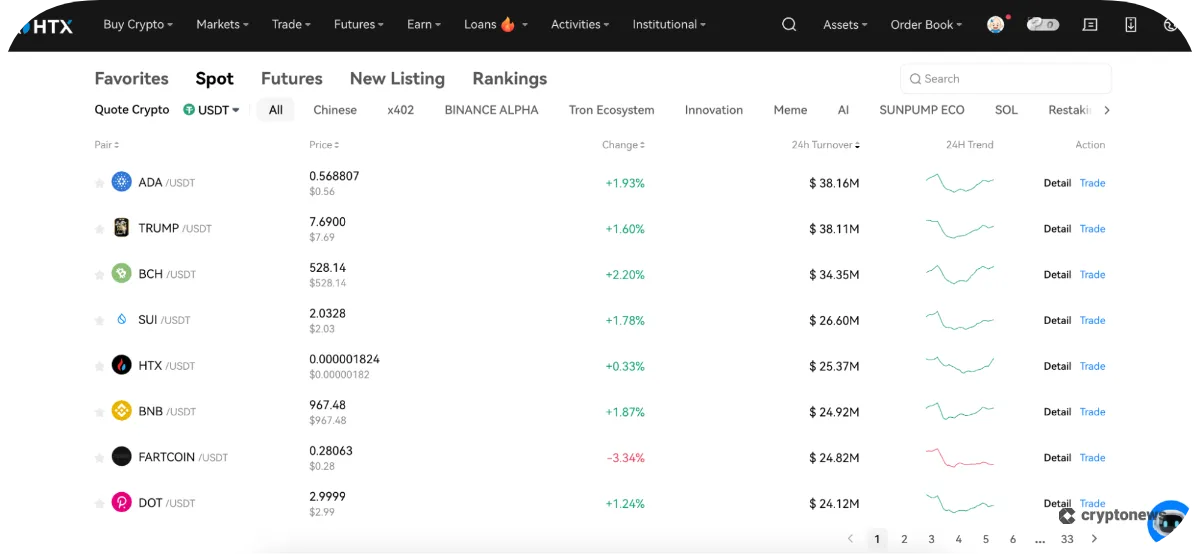
Task: Toggle favorite star for SUI/USDT
Action: tap(99, 321)
